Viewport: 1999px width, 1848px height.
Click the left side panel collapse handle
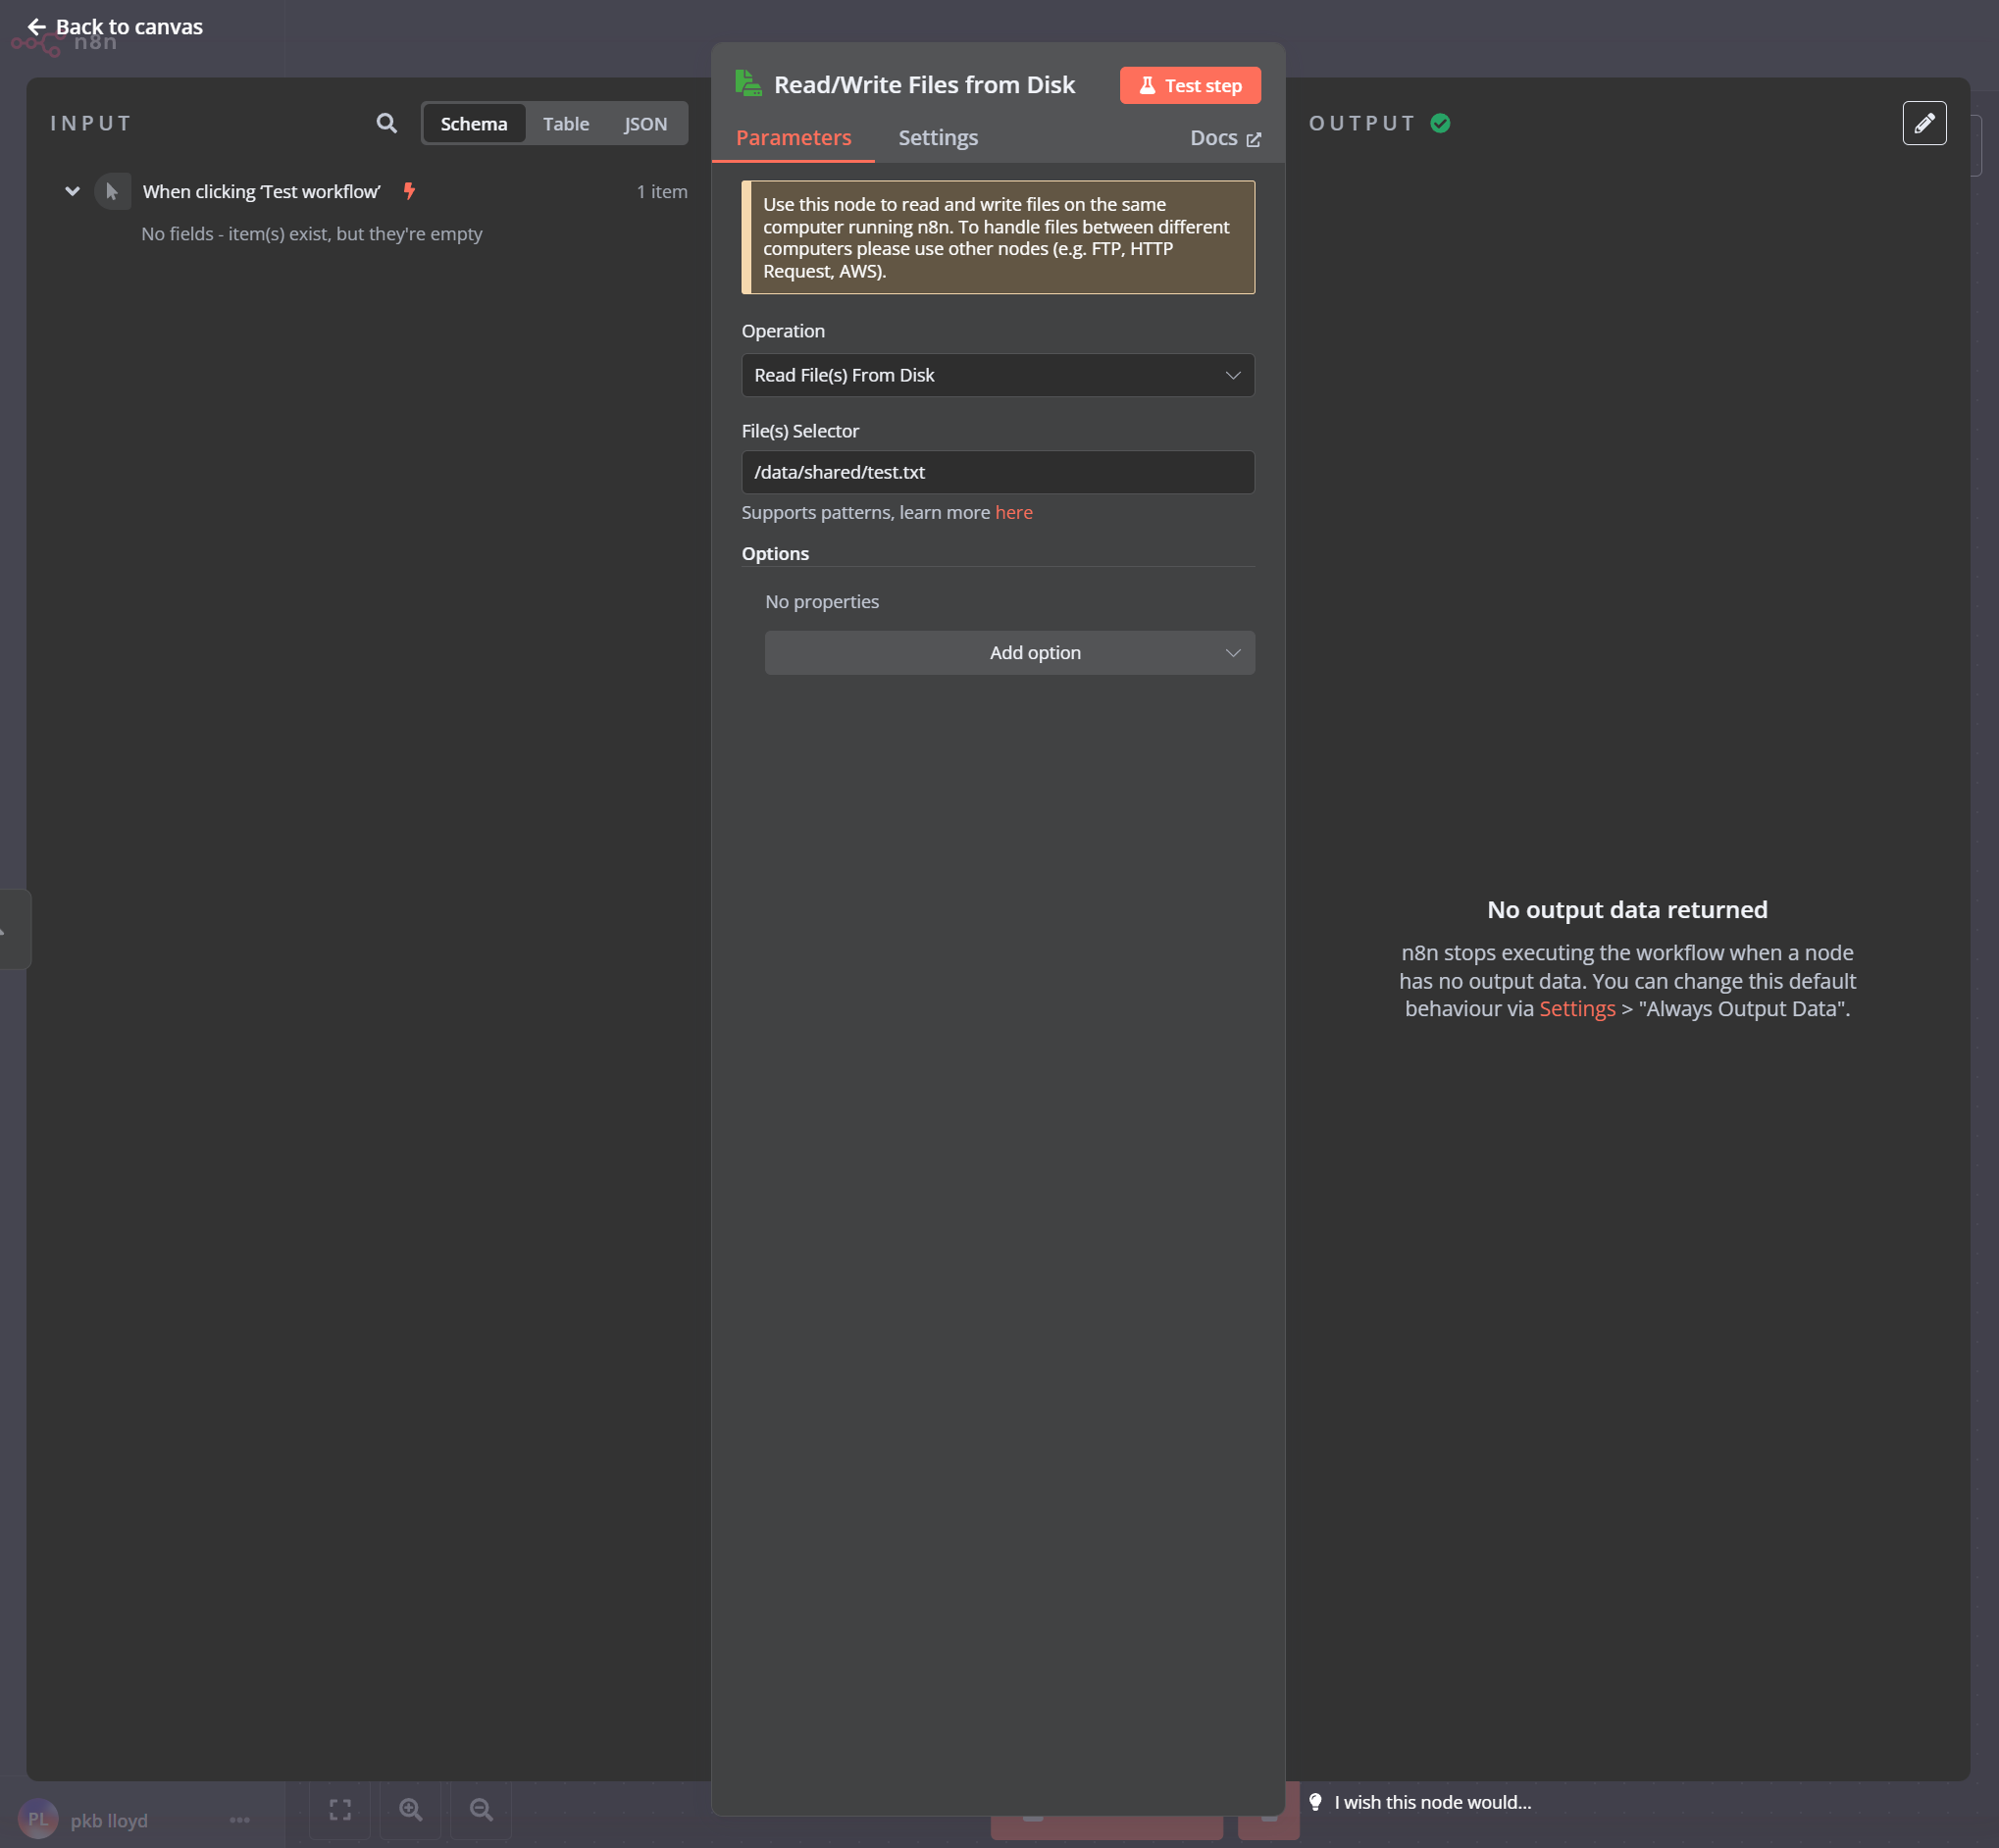coord(14,929)
